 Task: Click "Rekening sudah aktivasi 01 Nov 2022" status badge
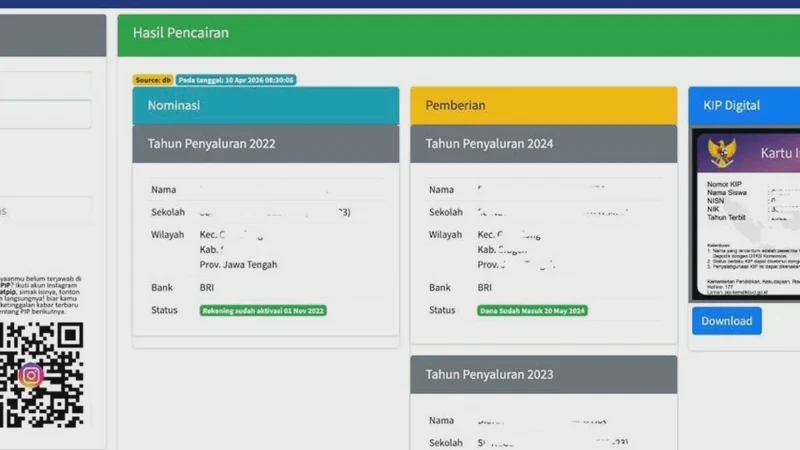(263, 311)
